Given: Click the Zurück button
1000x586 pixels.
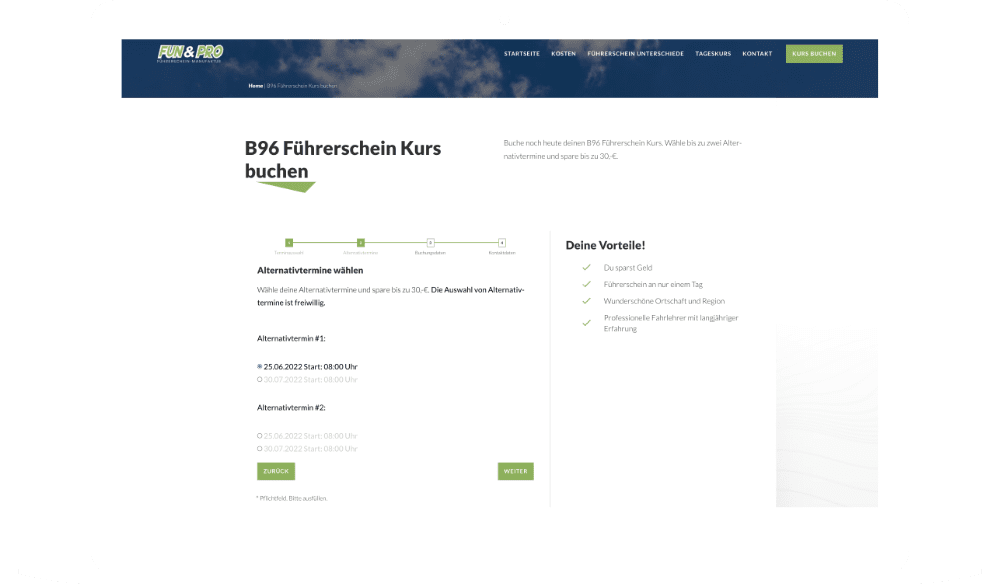Looking at the screenshot, I should click(276, 471).
